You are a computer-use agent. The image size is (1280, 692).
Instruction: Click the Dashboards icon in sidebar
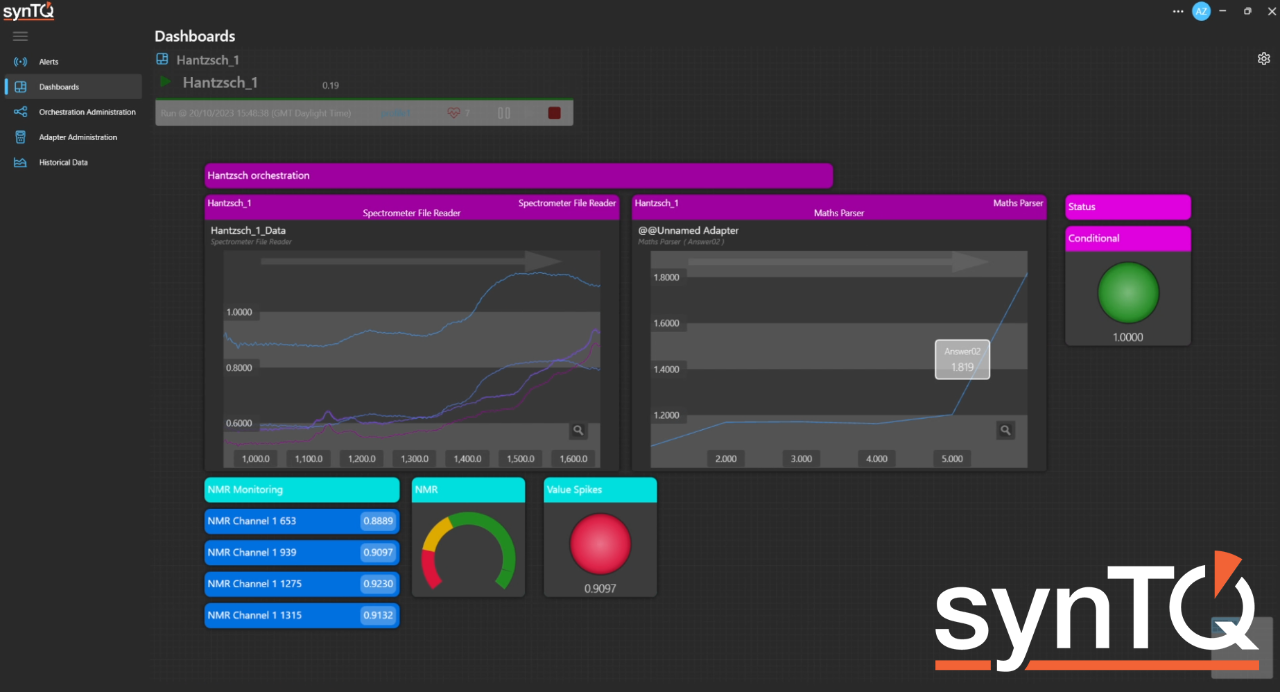[x=20, y=87]
